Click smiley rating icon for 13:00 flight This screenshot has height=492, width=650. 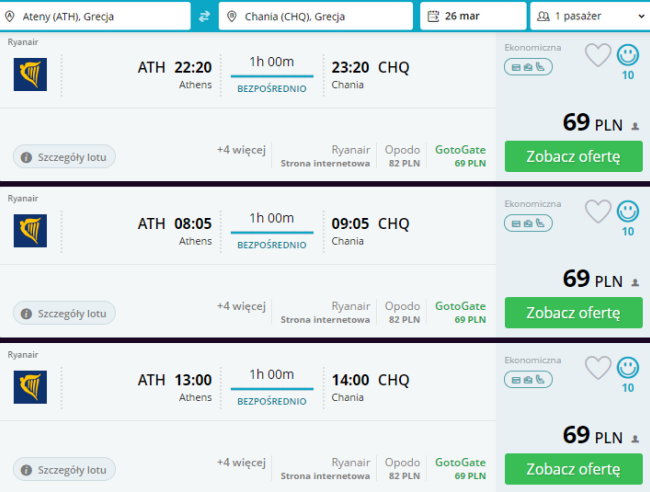click(628, 368)
